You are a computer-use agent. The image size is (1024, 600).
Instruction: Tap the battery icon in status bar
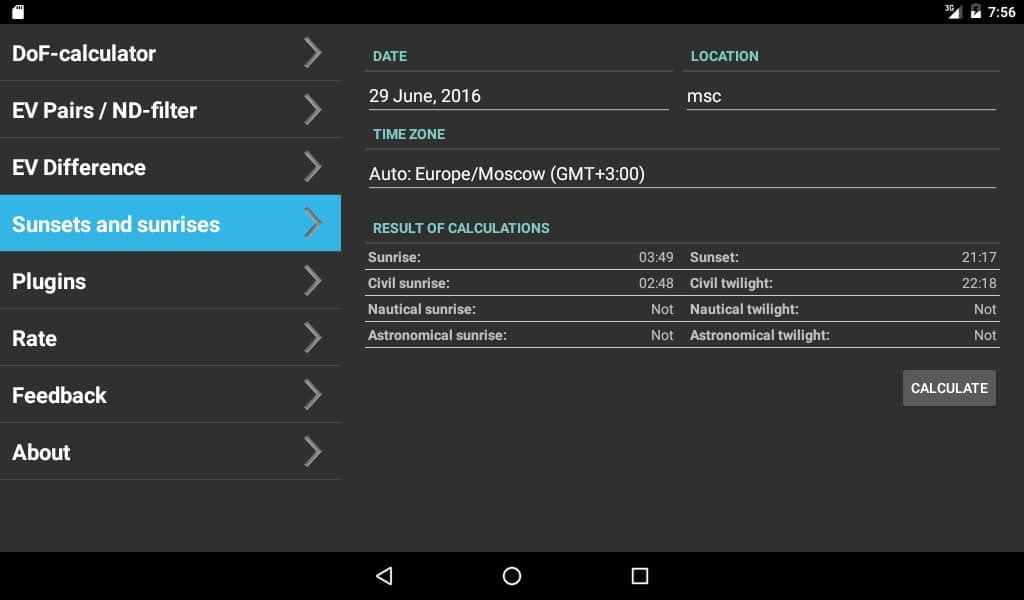[x=975, y=12]
